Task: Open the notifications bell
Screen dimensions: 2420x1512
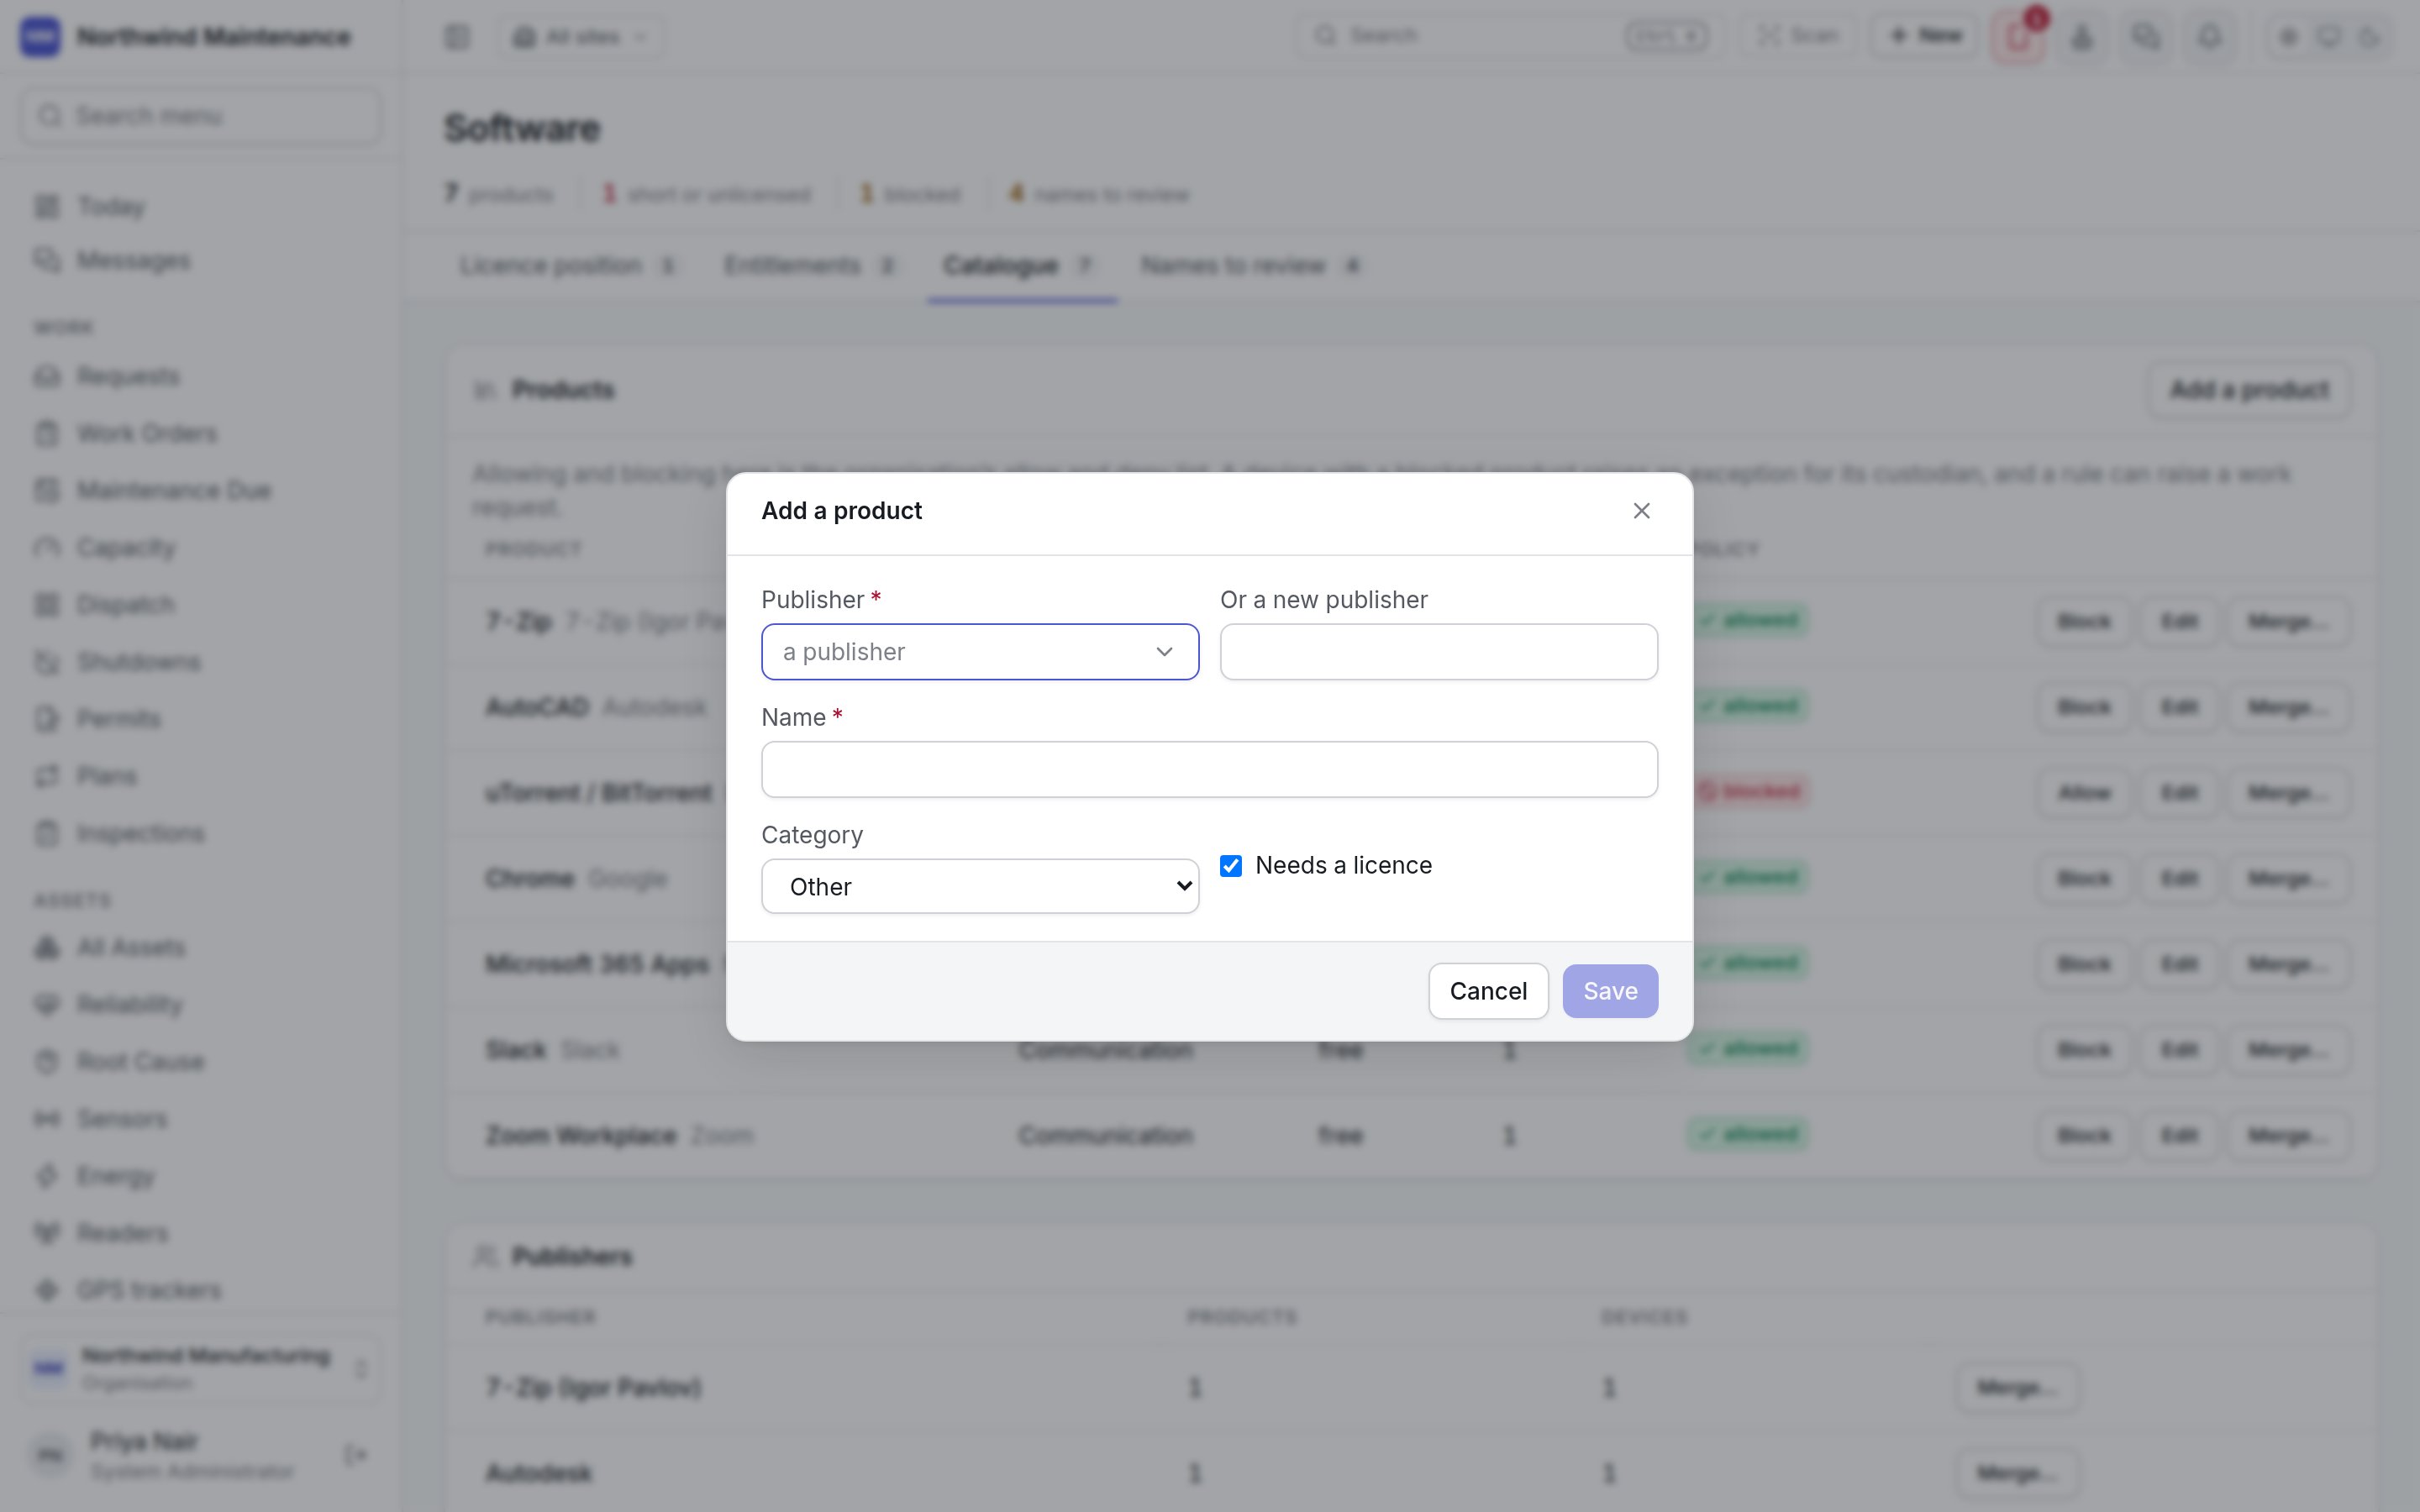Action: (x=2209, y=37)
